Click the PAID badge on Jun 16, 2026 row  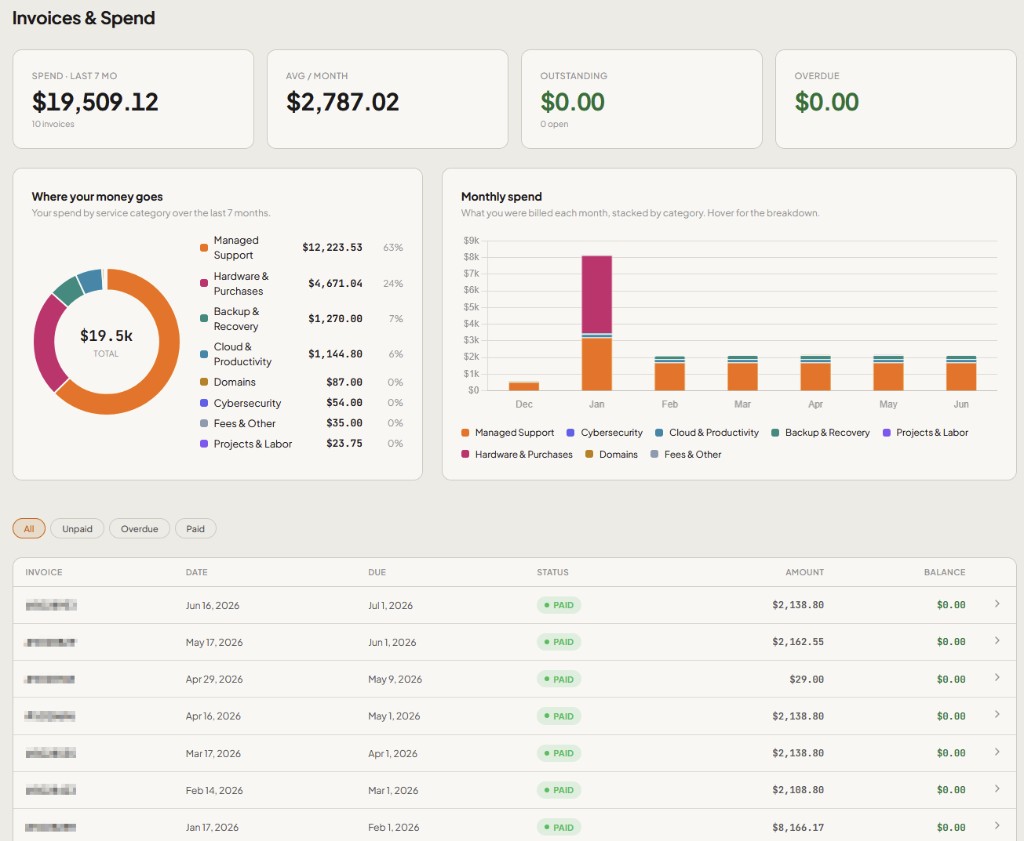(559, 605)
